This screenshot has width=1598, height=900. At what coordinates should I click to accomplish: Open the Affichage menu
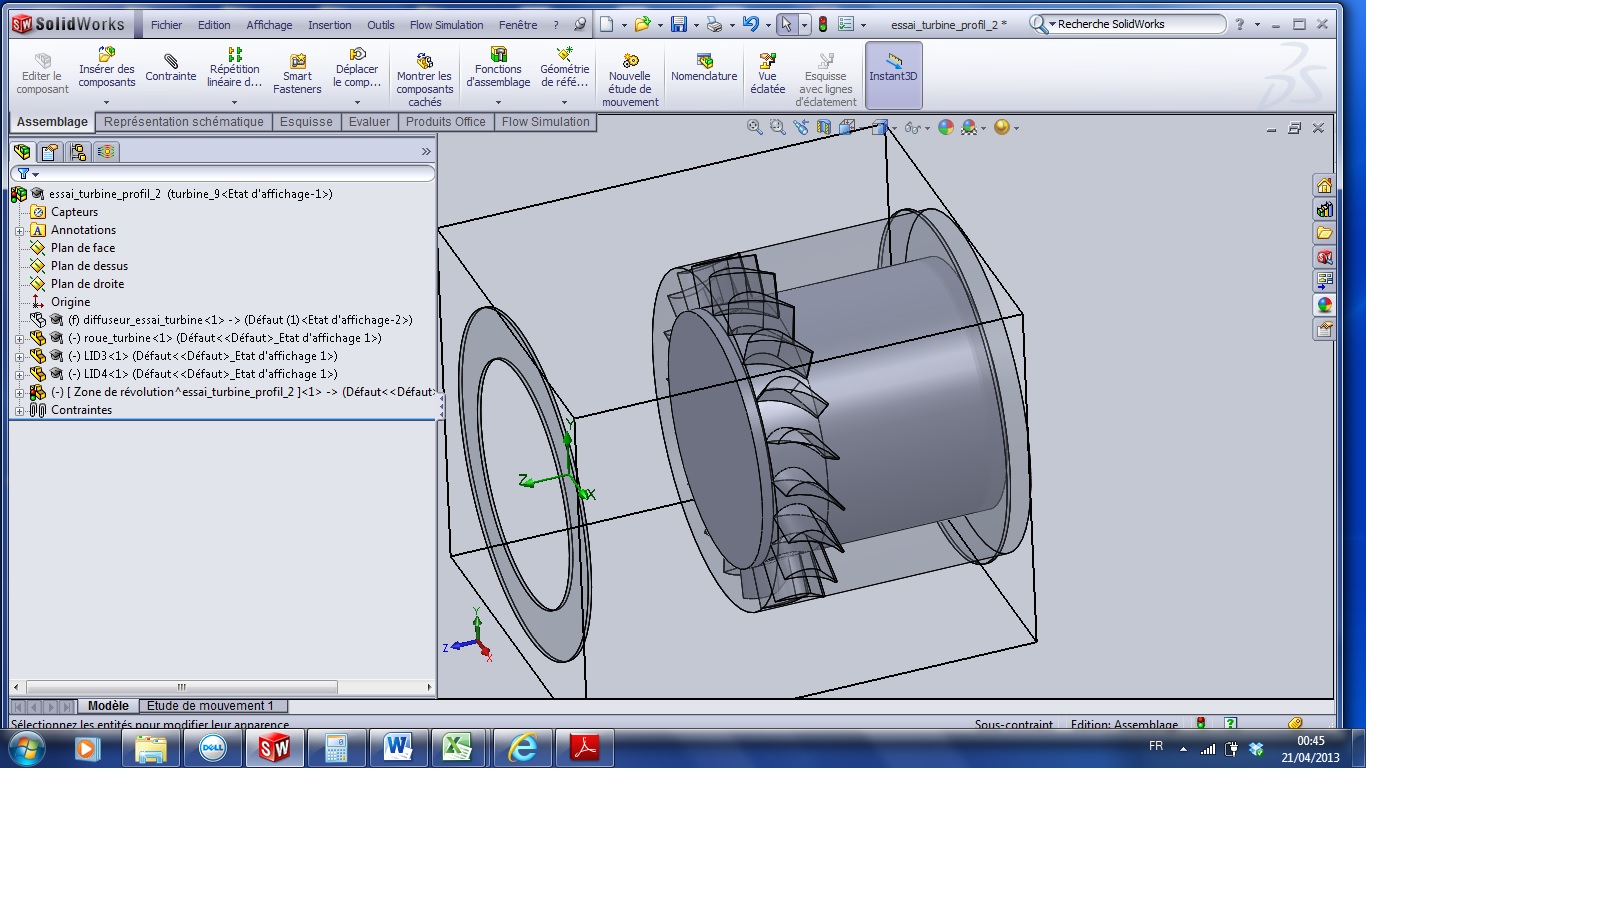point(269,25)
